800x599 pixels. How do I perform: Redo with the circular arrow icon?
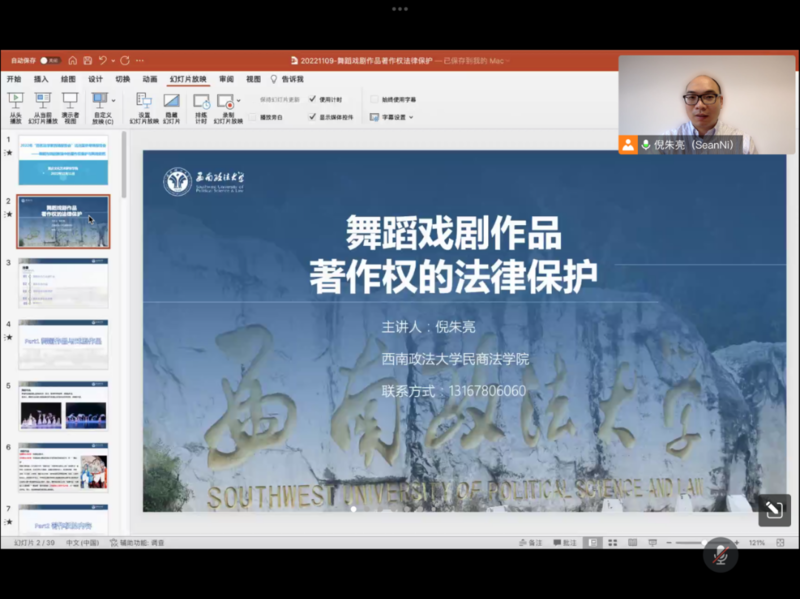(x=125, y=60)
